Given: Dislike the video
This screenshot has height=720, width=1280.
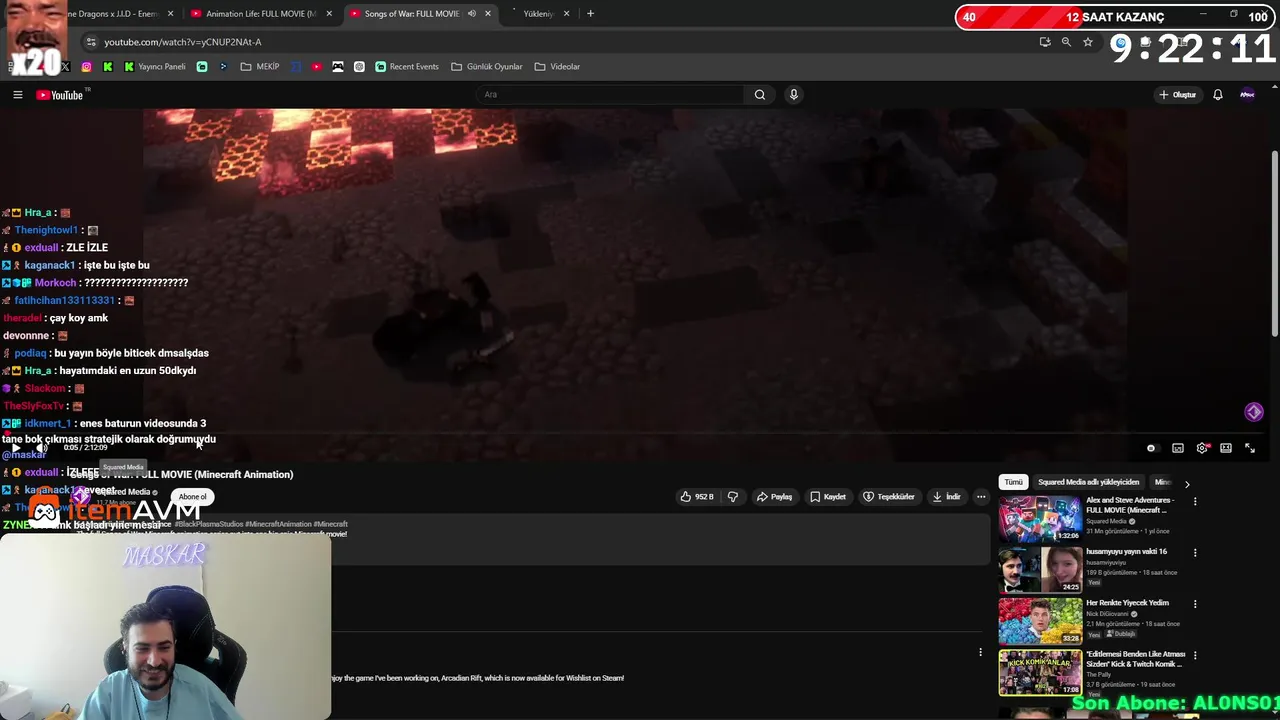Looking at the screenshot, I should [733, 497].
